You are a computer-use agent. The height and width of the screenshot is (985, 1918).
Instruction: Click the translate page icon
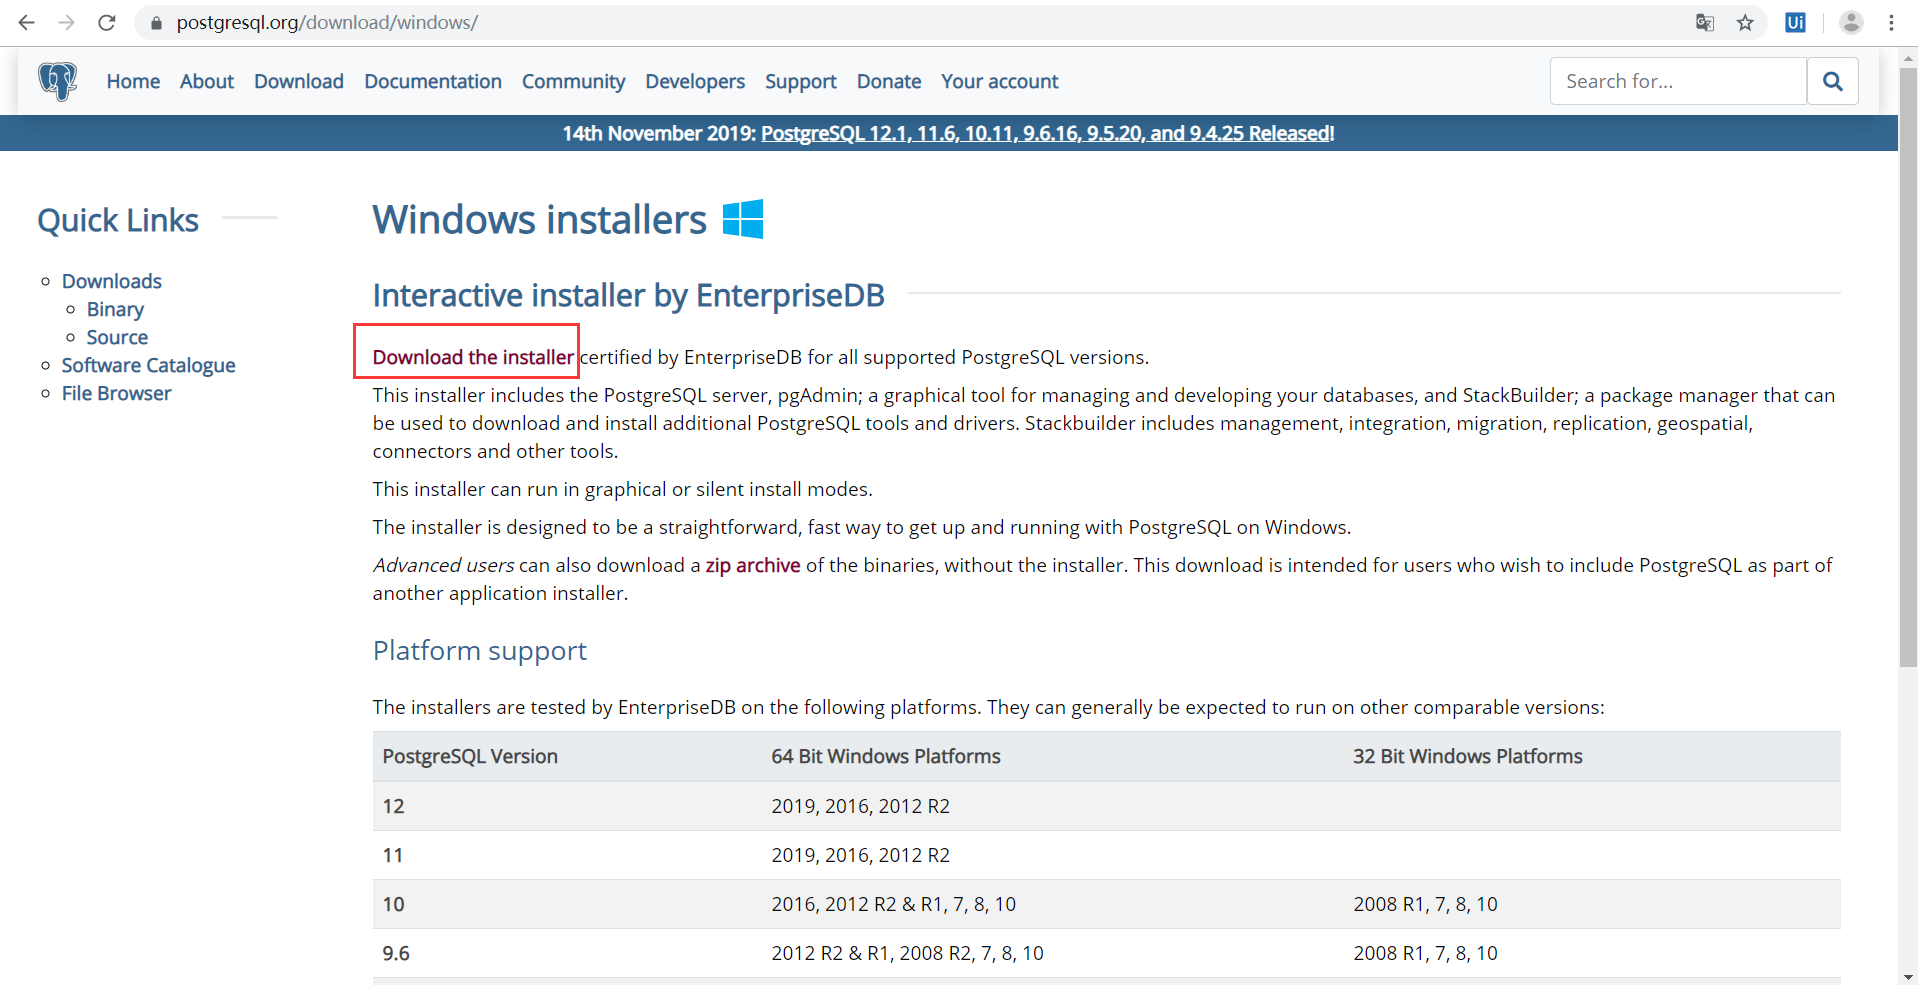[x=1705, y=22]
